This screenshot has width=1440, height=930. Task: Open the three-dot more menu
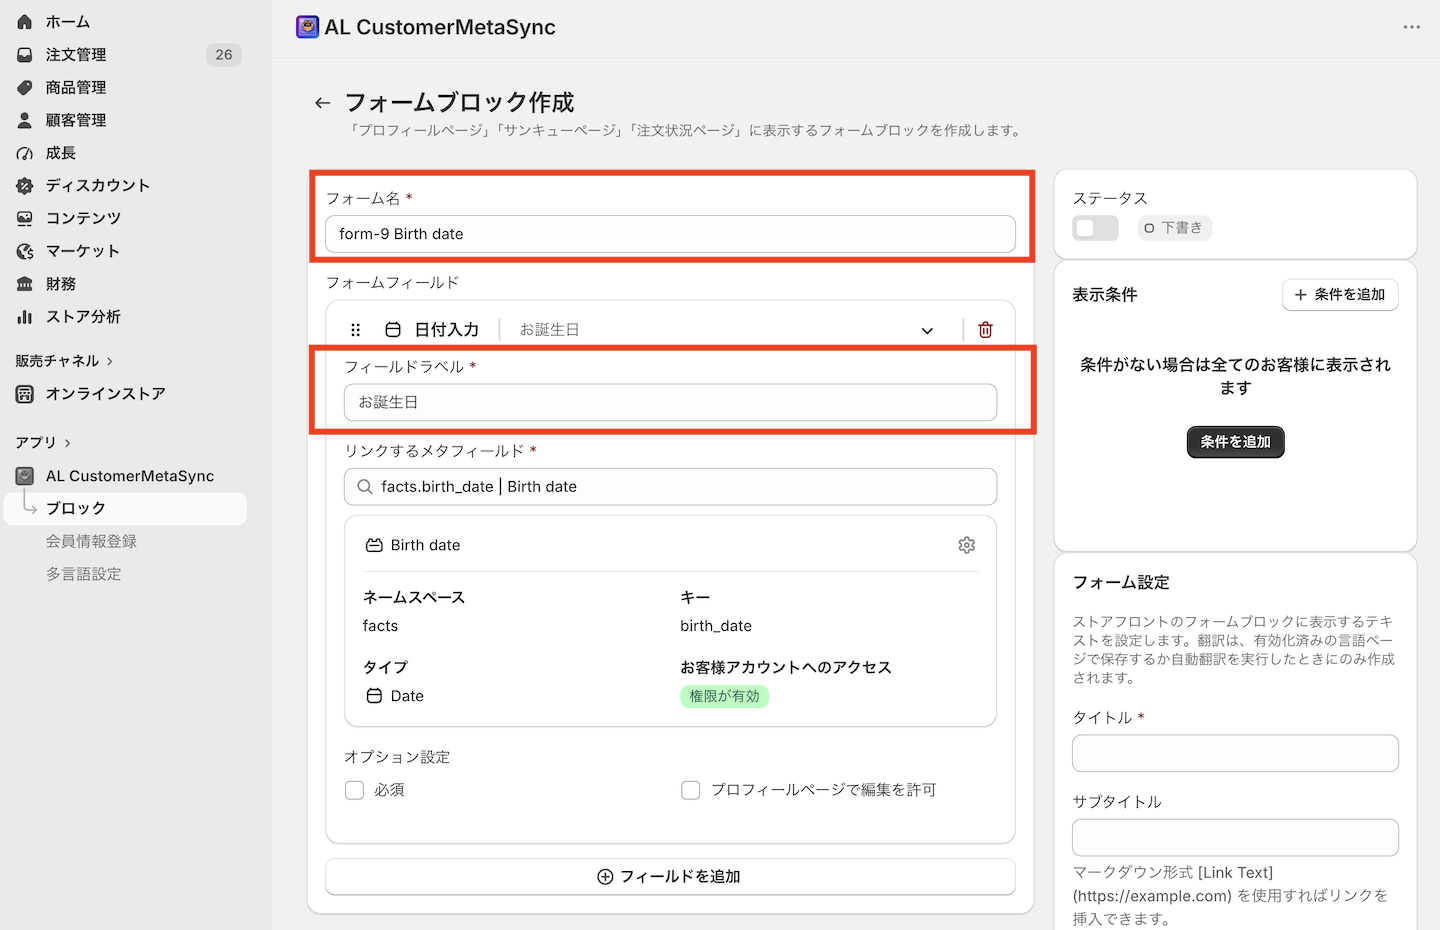coord(1411,27)
